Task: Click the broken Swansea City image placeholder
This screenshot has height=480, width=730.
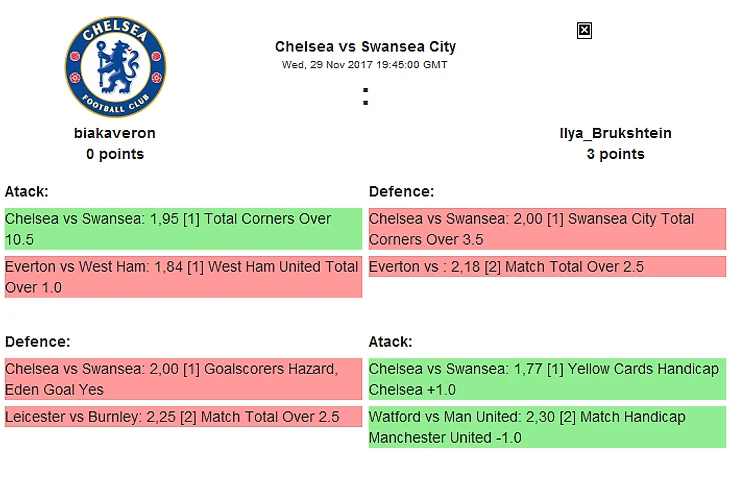Action: [x=585, y=31]
